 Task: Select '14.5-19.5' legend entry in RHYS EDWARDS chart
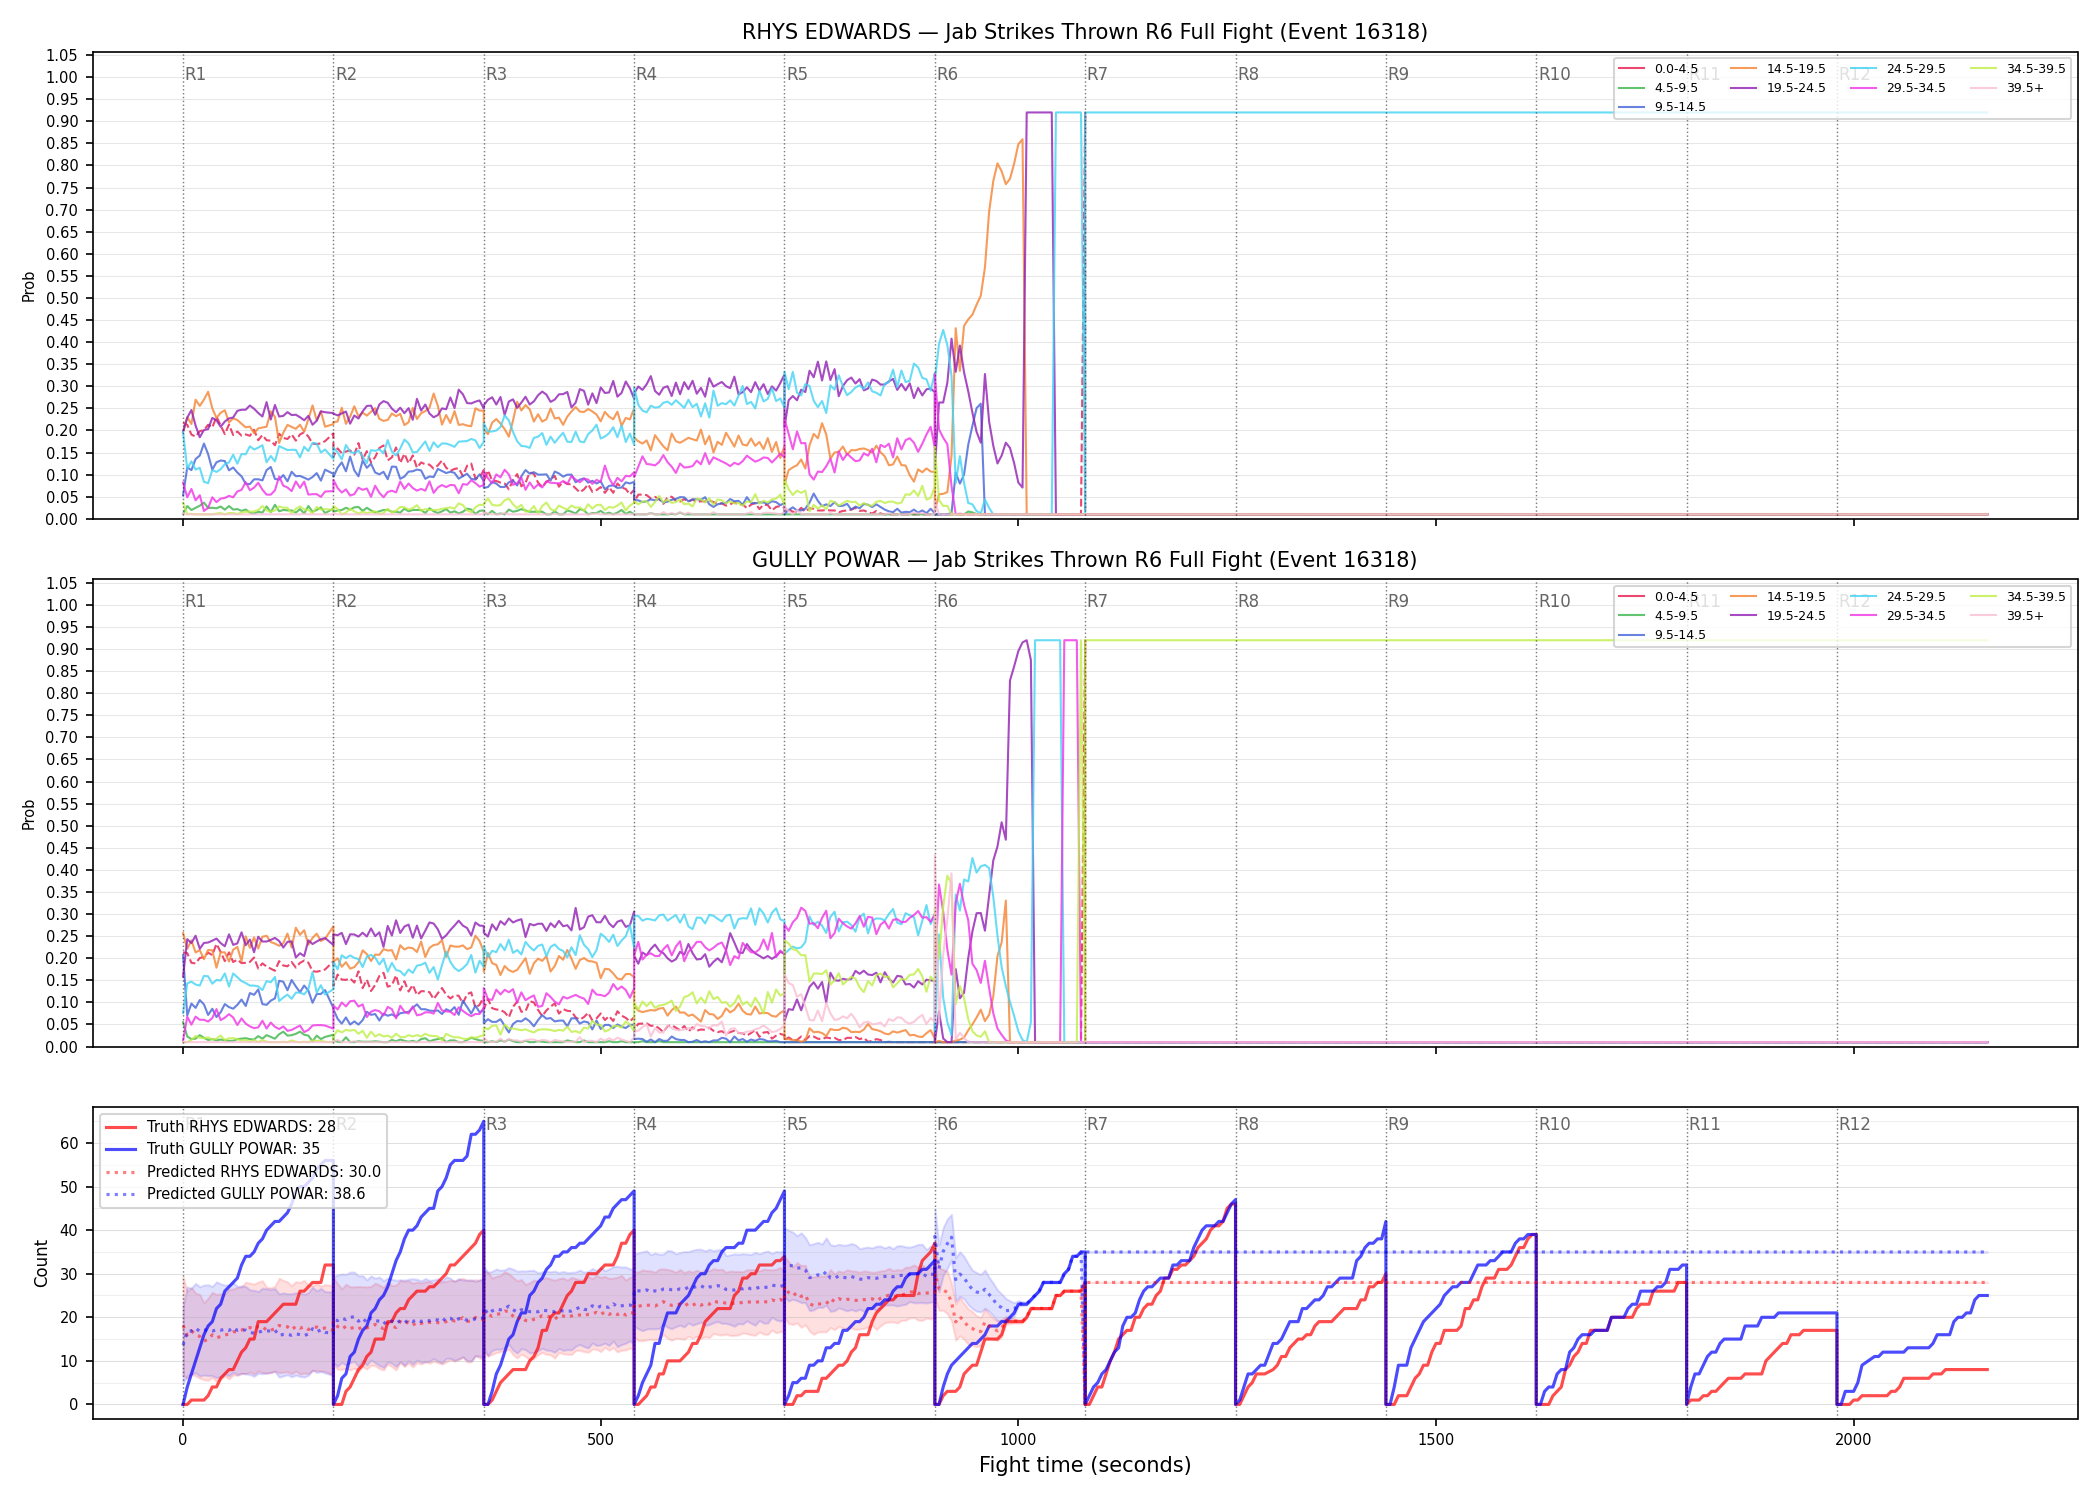[x=1778, y=69]
